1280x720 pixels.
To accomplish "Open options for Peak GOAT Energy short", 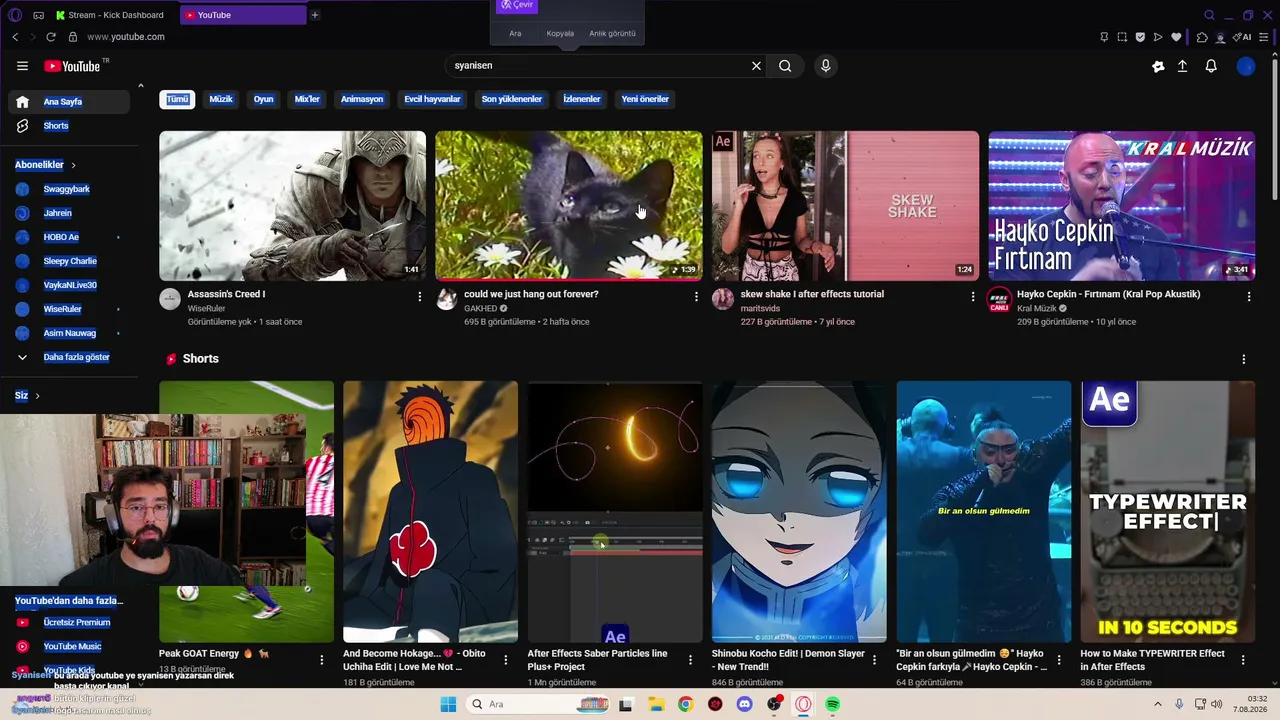I will click(322, 660).
